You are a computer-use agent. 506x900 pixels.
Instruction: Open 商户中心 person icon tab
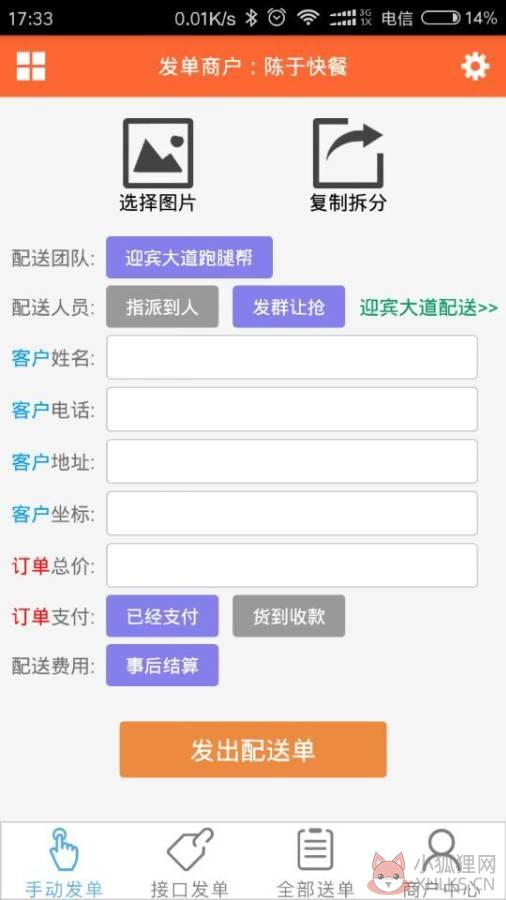[x=441, y=850]
